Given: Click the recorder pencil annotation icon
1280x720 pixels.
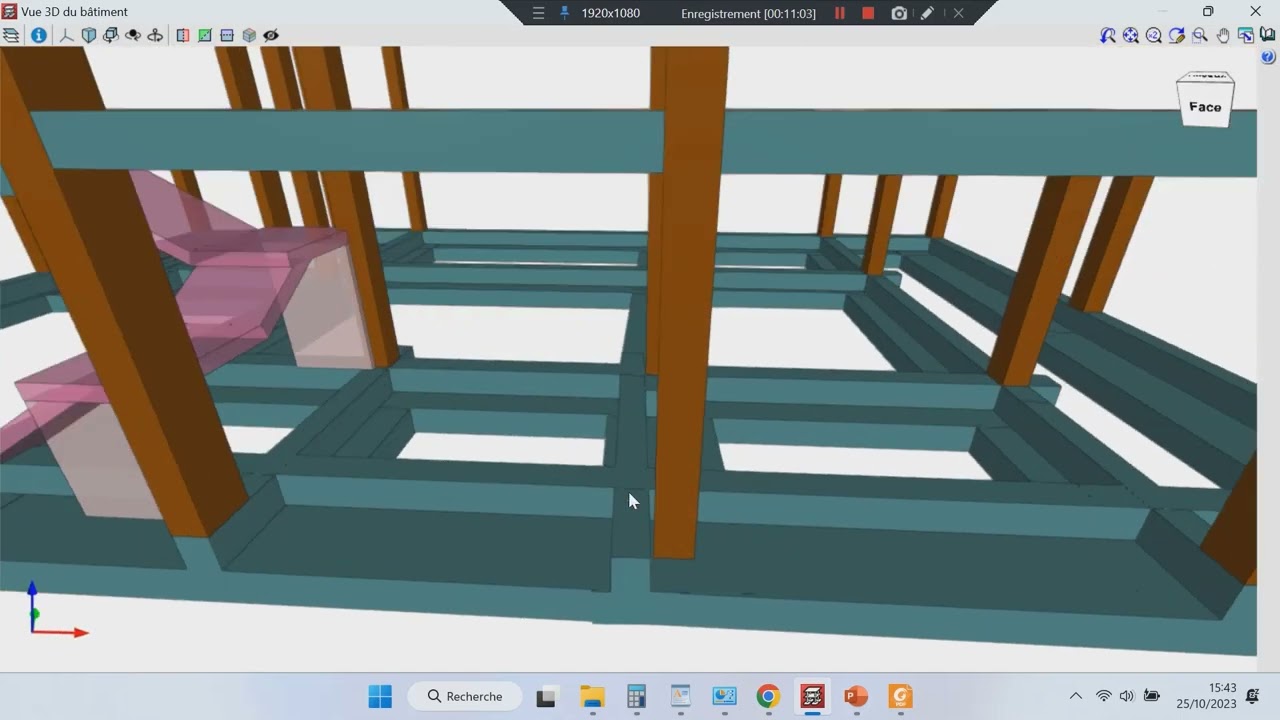Looking at the screenshot, I should point(927,13).
